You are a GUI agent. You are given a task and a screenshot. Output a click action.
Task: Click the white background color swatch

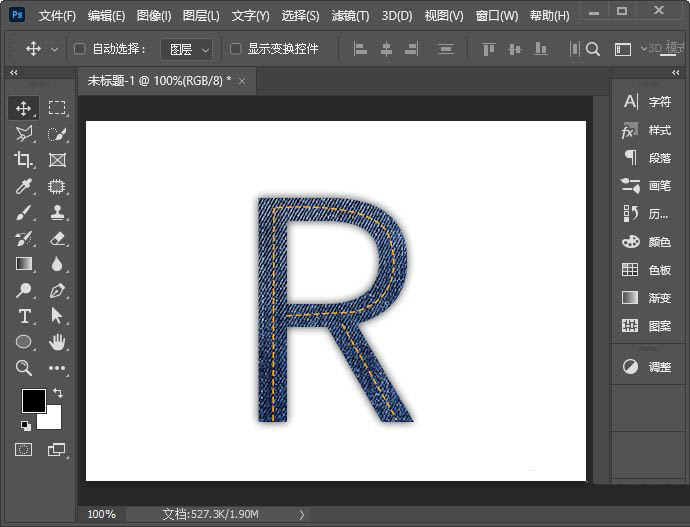tap(52, 420)
